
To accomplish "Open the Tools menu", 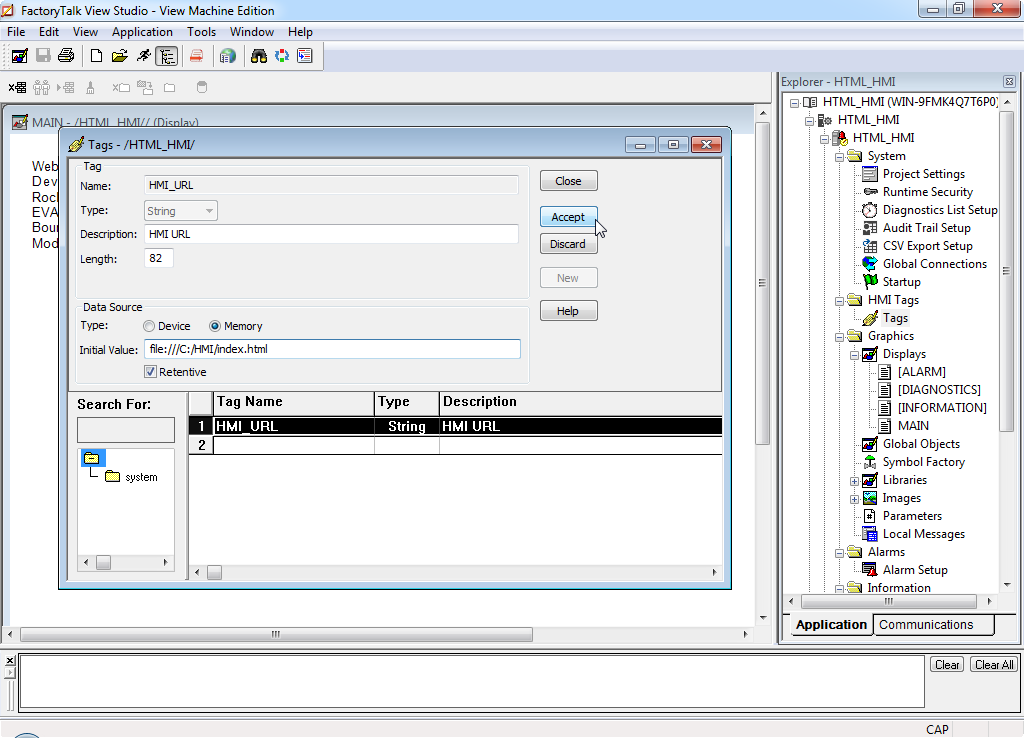I will [x=201, y=32].
